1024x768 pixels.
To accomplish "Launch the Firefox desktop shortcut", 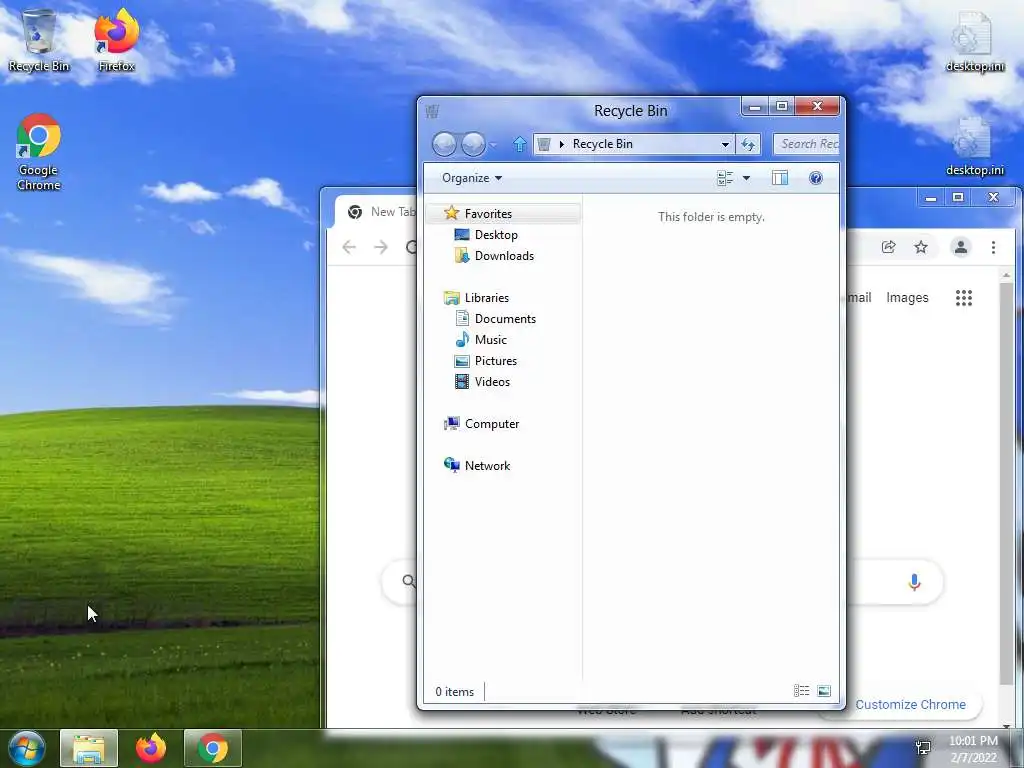I will point(116,40).
